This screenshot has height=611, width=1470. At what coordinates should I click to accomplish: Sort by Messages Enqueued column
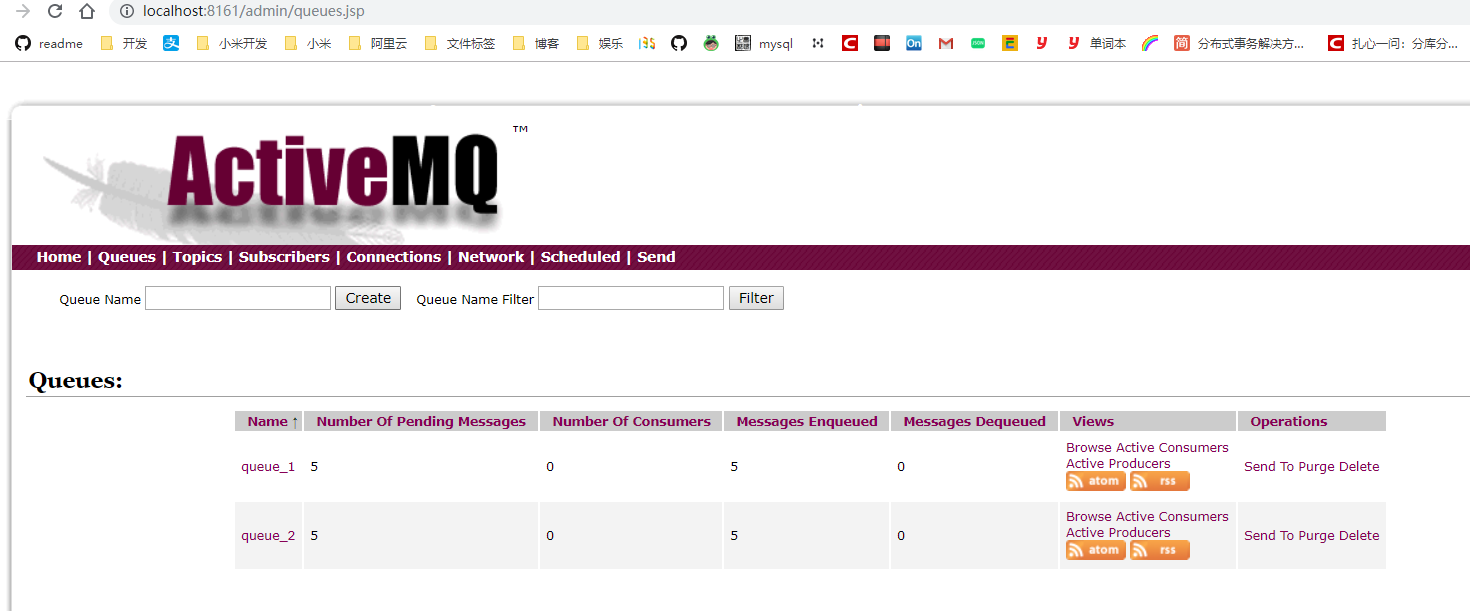807,421
